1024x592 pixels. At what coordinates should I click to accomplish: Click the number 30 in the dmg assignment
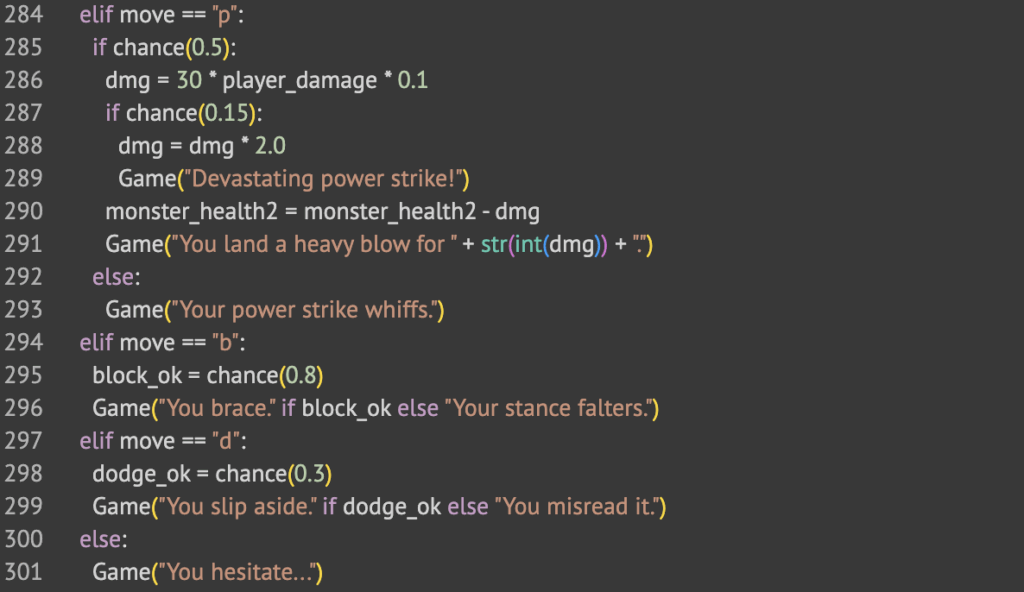pyautogui.click(x=190, y=81)
